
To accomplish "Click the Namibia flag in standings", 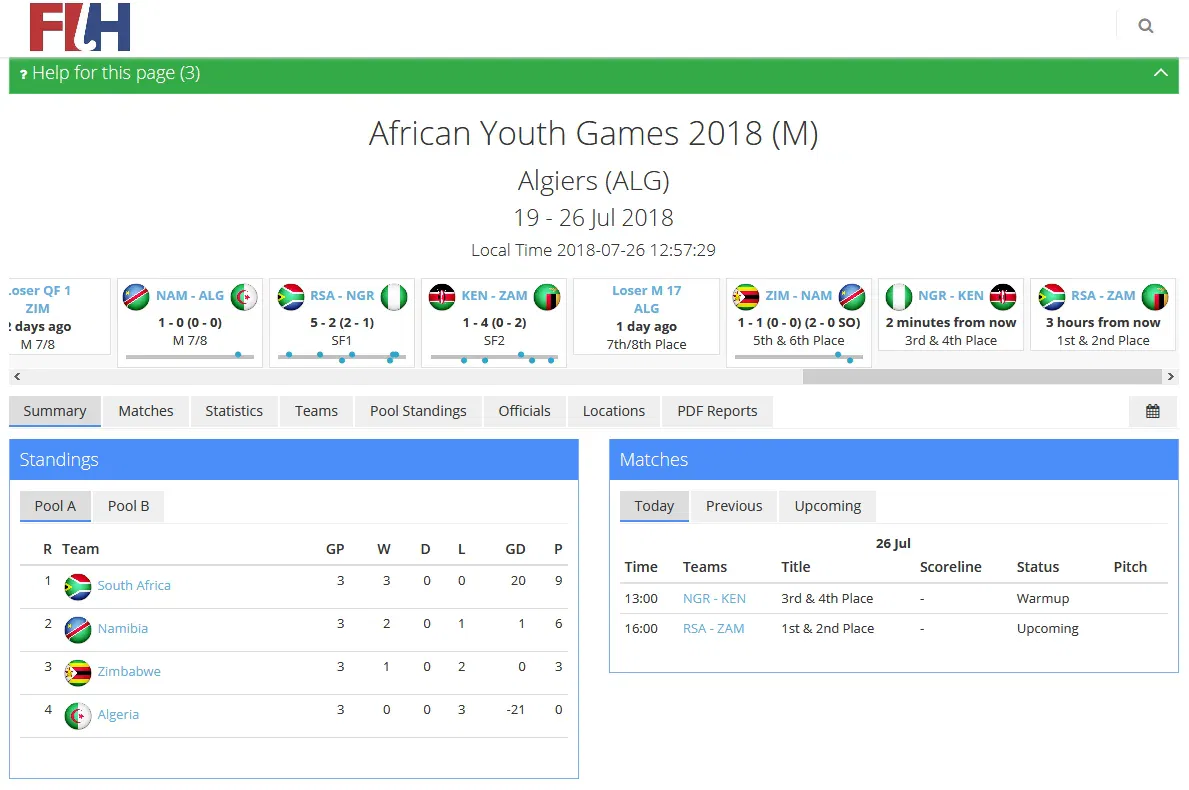I will (x=78, y=629).
